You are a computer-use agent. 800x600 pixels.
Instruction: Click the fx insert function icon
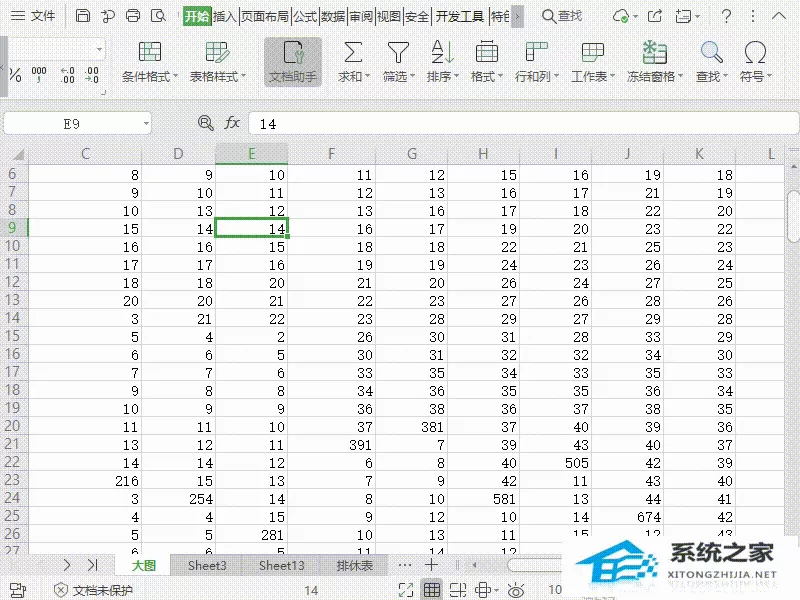tap(232, 123)
